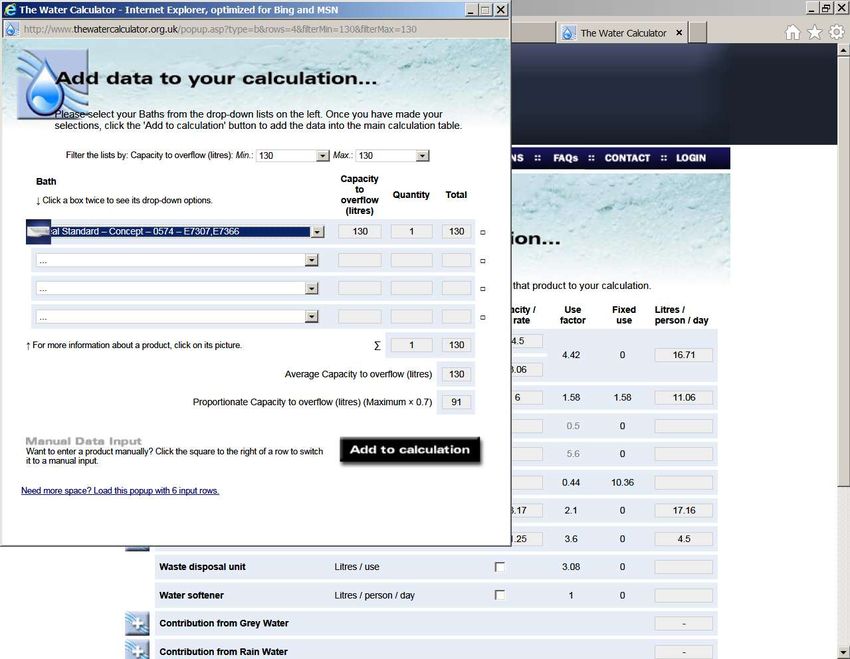Click Quantity field in third bath row
Viewport: 850px width, 659px height.
pyautogui.click(x=411, y=288)
